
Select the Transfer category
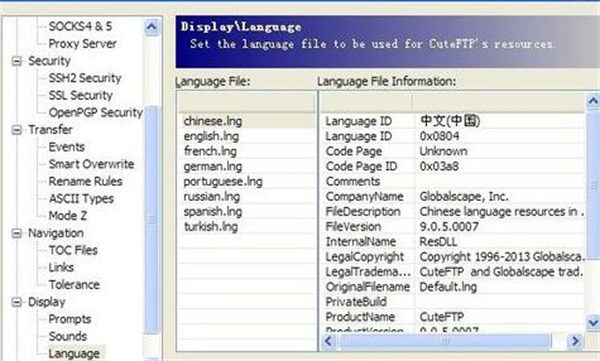pyautogui.click(x=50, y=130)
